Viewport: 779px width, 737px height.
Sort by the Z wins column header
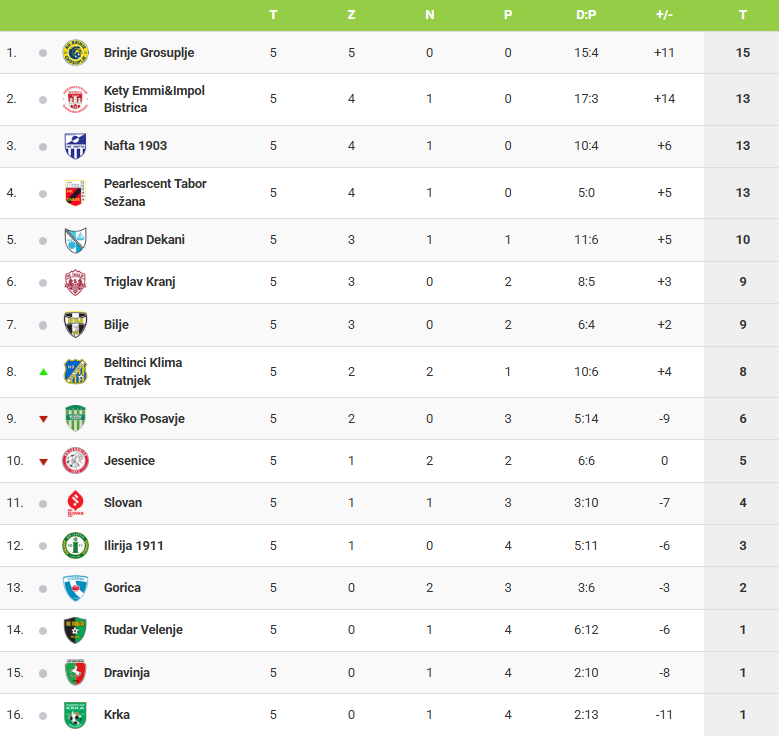(x=351, y=15)
